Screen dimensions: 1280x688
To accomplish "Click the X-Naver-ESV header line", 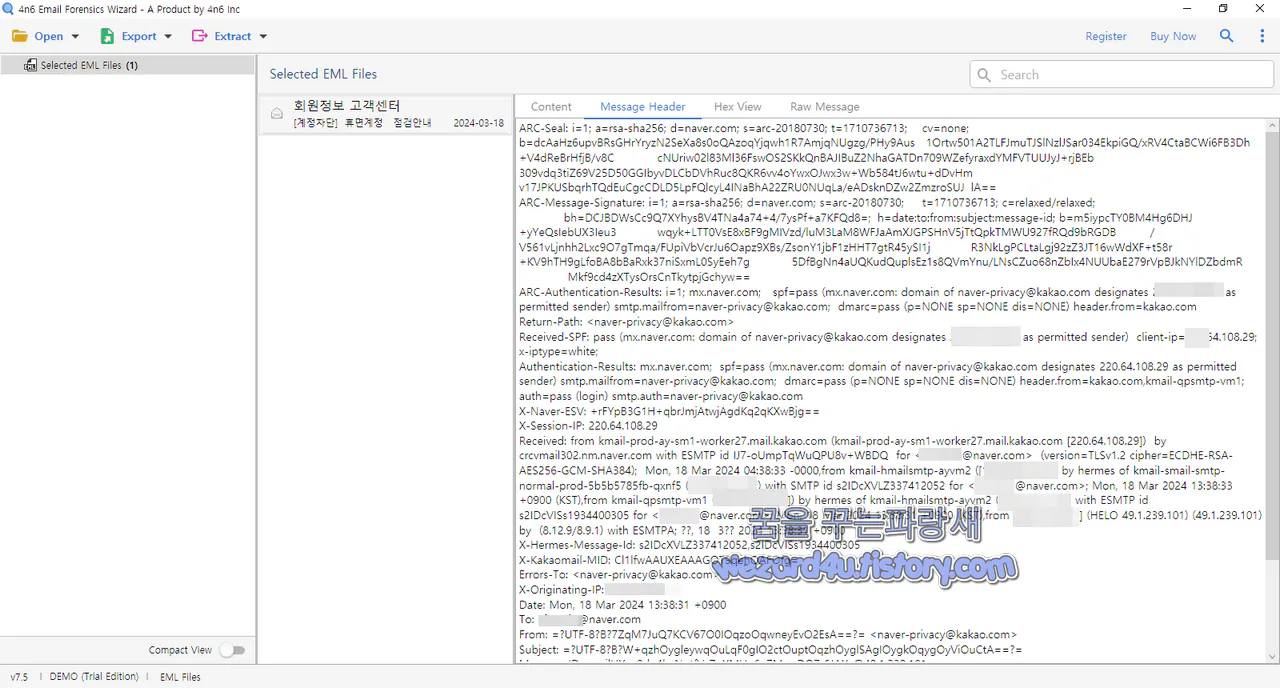I will 669,411.
